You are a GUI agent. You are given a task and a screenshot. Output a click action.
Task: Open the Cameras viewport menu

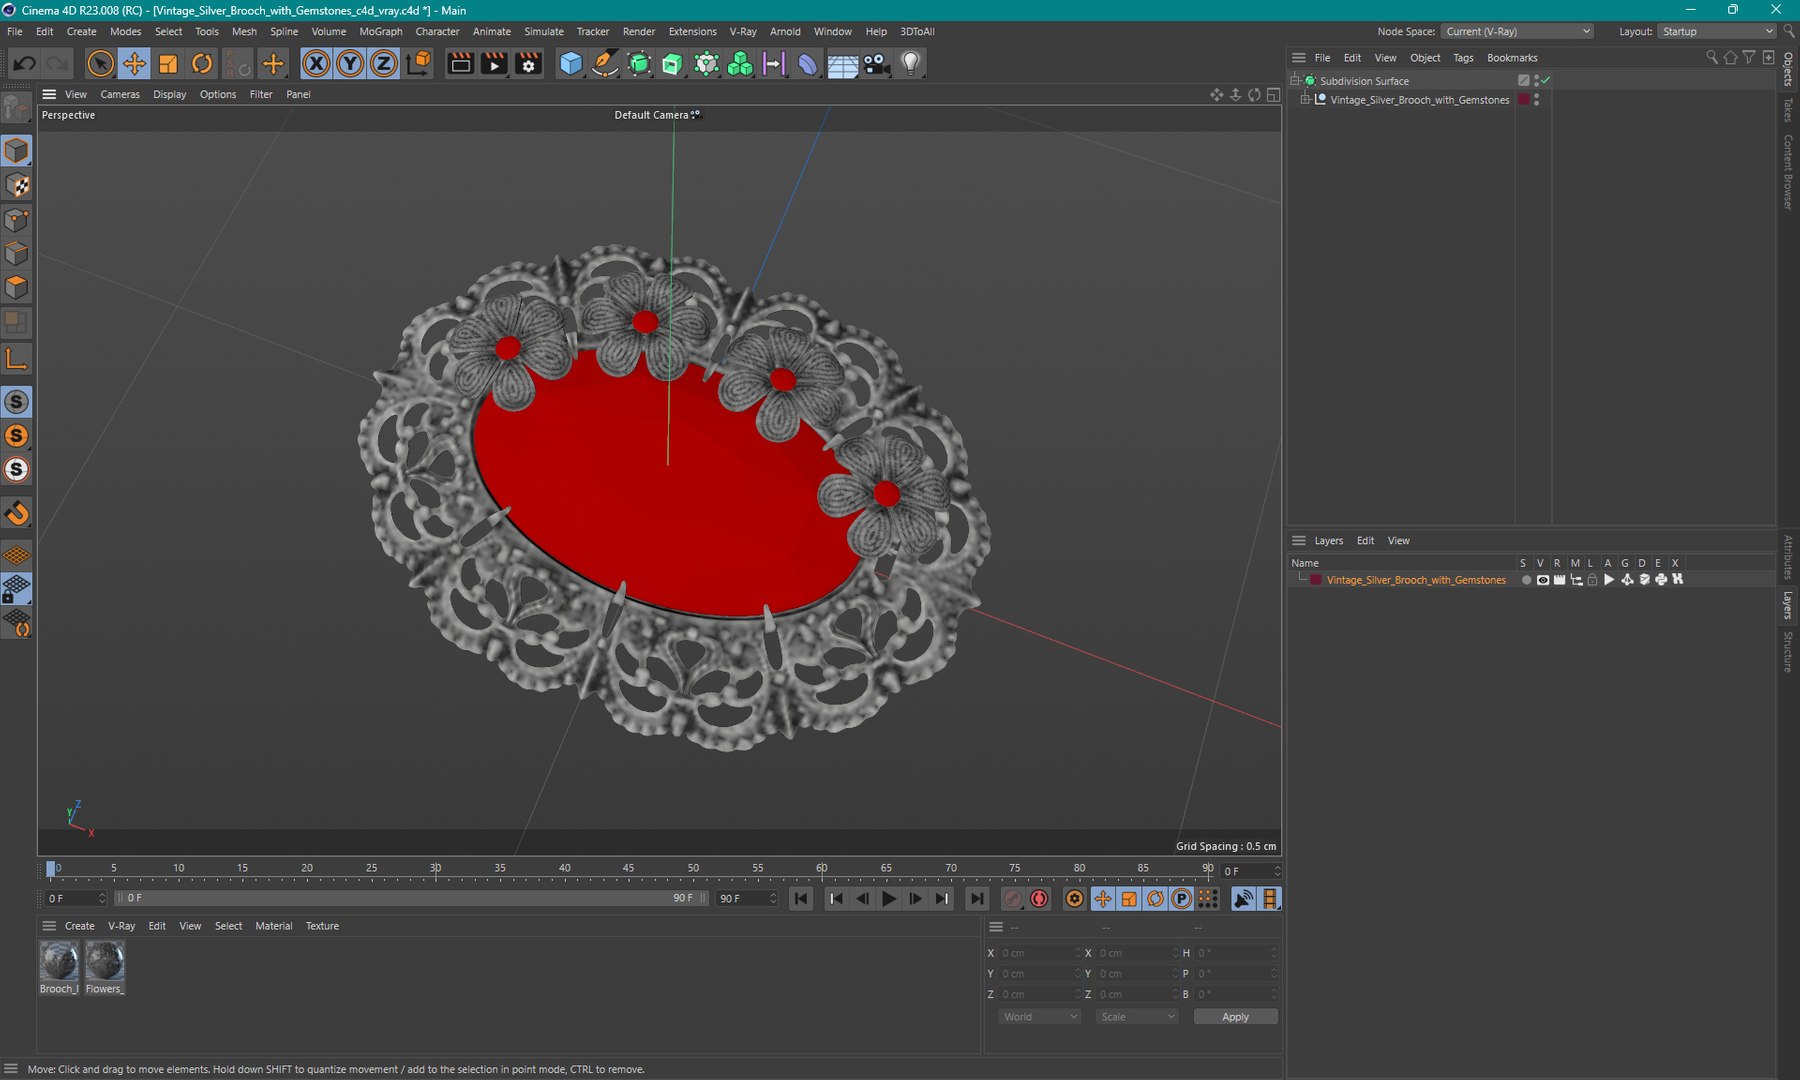120,95
